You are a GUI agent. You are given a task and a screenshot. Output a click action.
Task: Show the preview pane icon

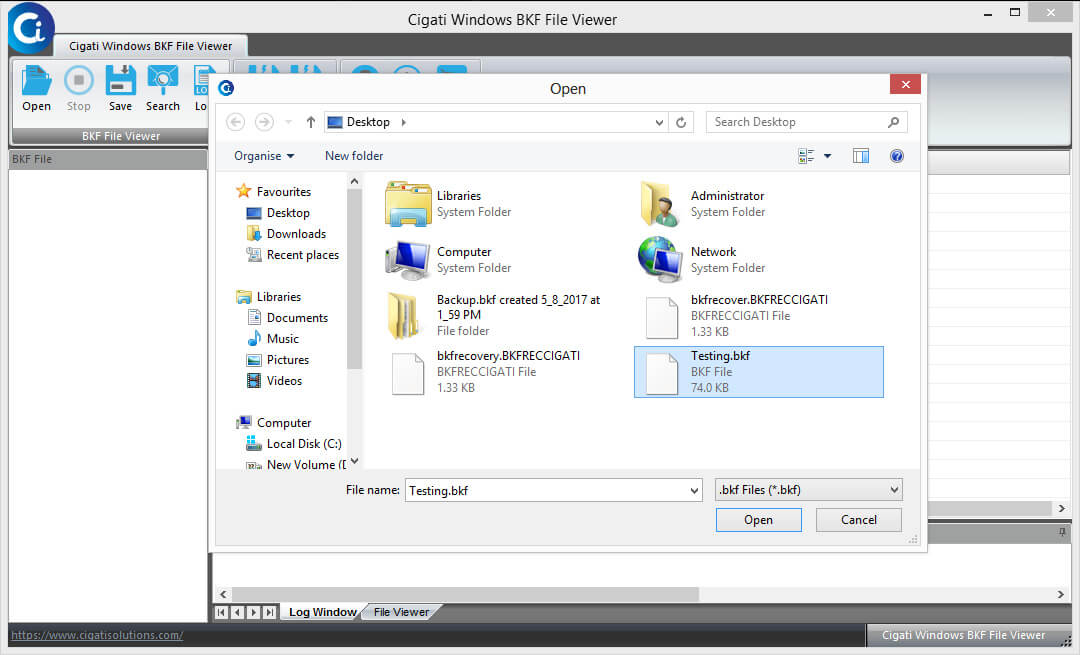click(861, 156)
